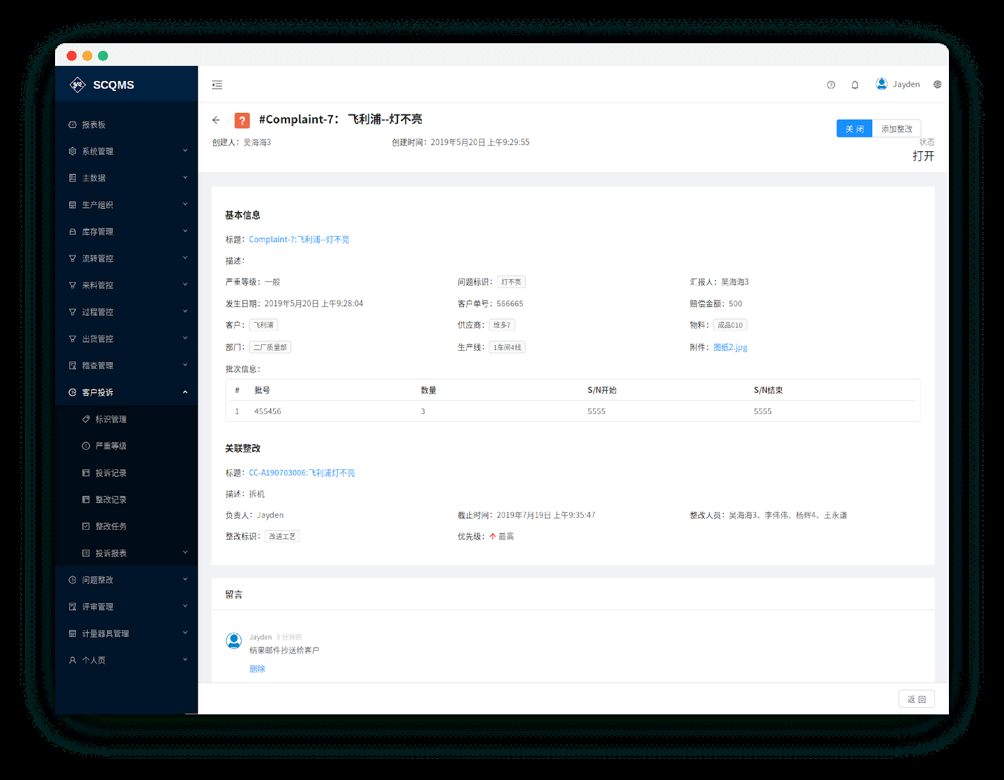This screenshot has width=1004, height=780.
Task: Click the 报表板 dashboard icon
Action: point(72,125)
